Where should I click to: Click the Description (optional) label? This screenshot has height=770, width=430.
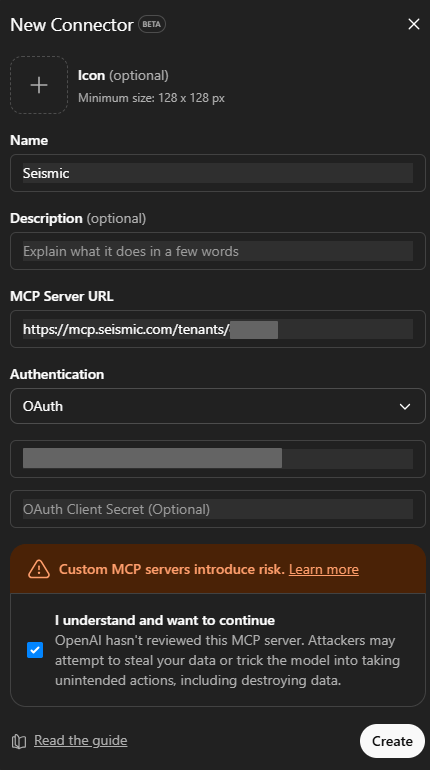click(x=78, y=218)
